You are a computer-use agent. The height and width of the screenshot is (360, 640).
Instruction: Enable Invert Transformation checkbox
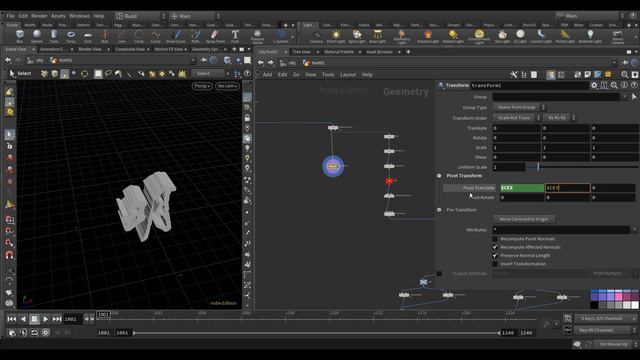[495, 264]
